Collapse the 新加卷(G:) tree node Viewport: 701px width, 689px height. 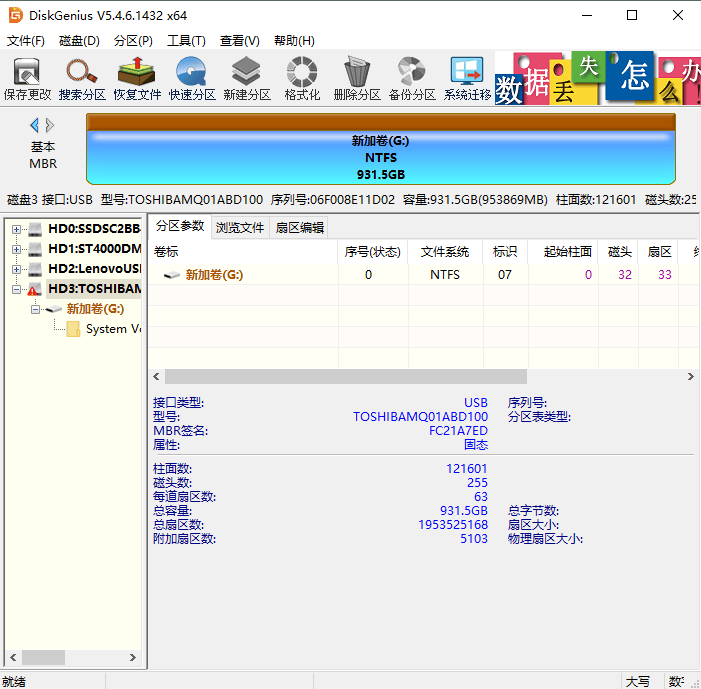point(35,309)
